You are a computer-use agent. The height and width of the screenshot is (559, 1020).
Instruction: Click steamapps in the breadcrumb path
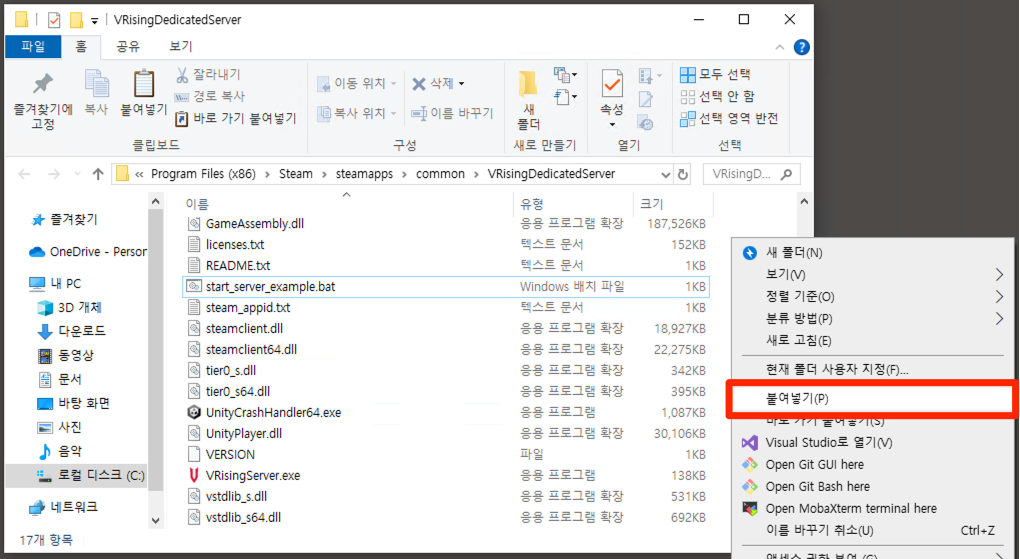(x=364, y=174)
